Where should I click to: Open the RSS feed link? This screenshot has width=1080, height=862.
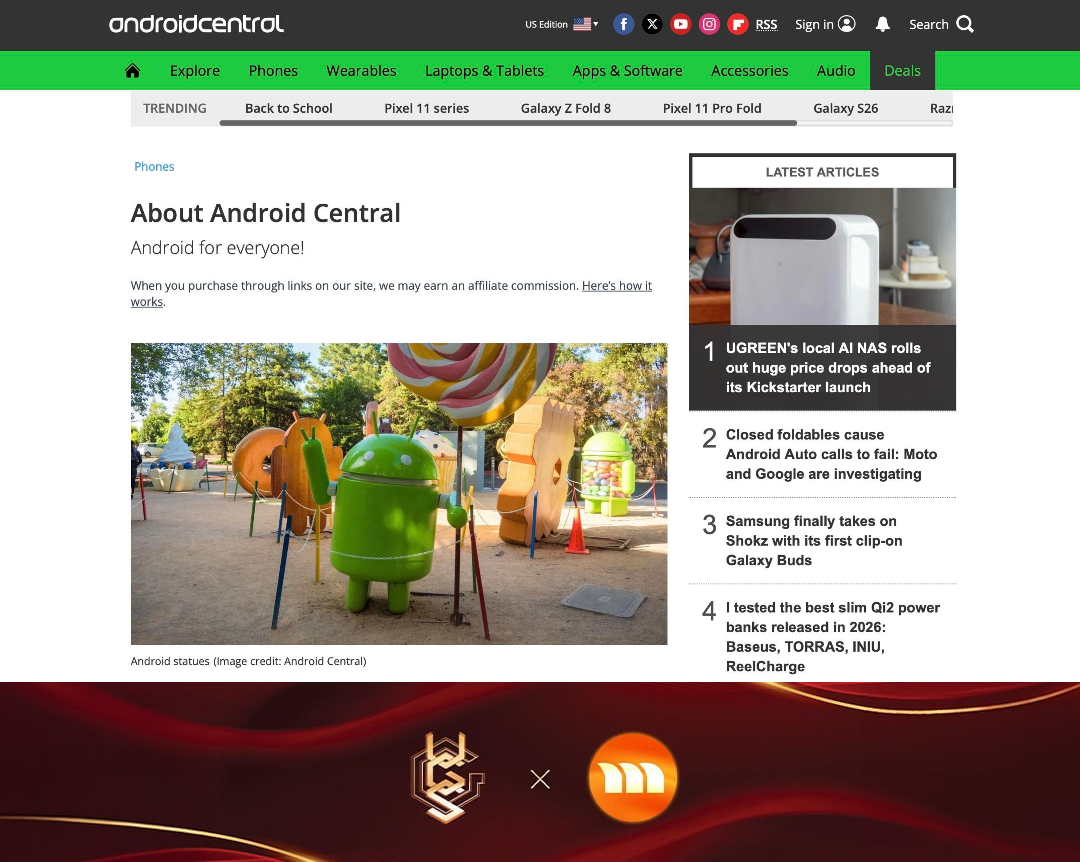pyautogui.click(x=767, y=25)
